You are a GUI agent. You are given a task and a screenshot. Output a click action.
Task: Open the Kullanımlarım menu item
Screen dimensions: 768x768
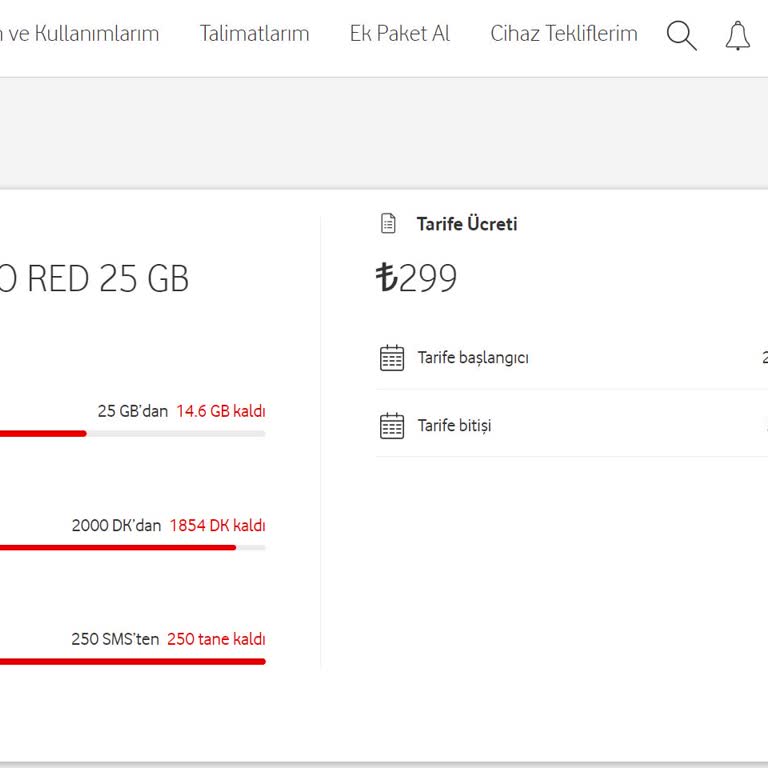tap(79, 33)
